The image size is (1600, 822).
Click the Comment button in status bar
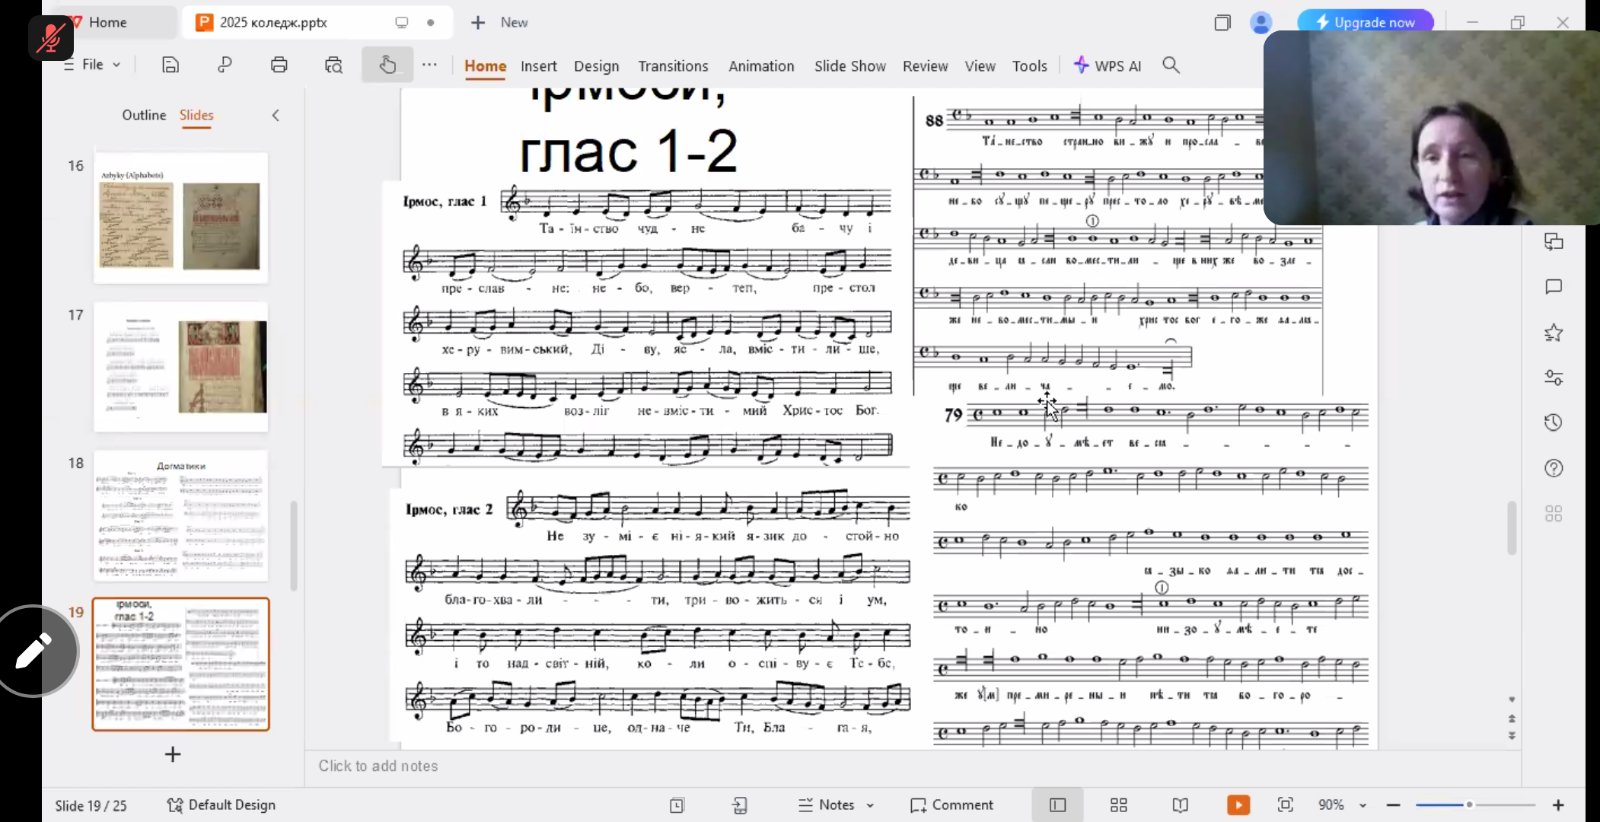click(952, 805)
